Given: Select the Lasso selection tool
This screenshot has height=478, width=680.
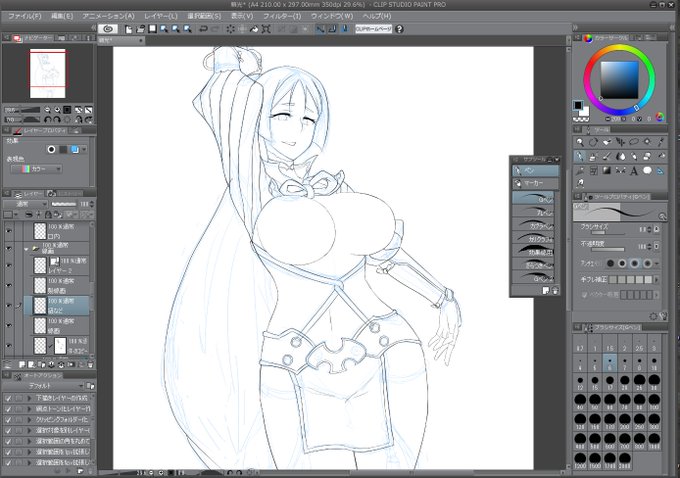Looking at the screenshot, I should point(634,142).
